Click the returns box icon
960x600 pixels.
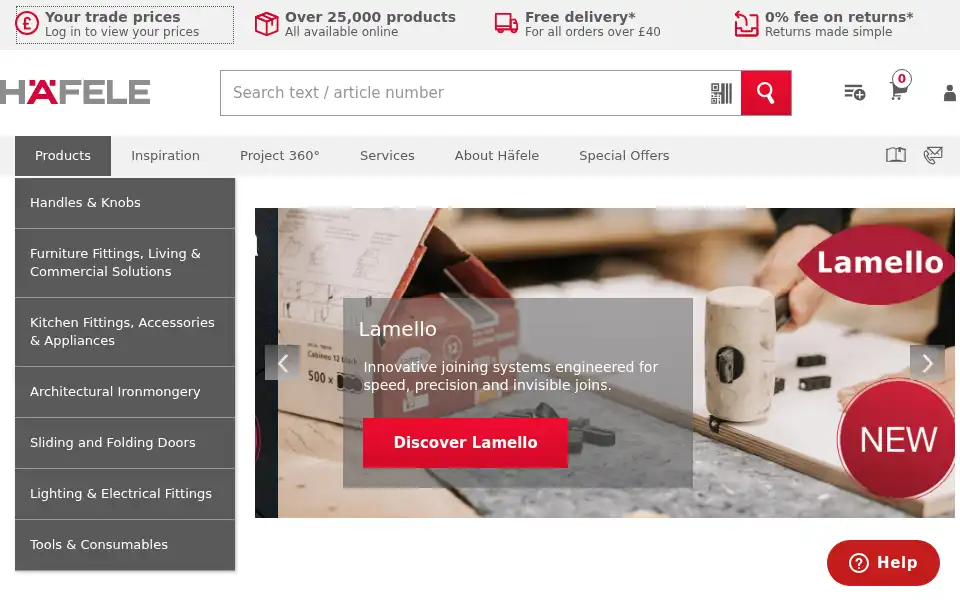[x=746, y=23]
